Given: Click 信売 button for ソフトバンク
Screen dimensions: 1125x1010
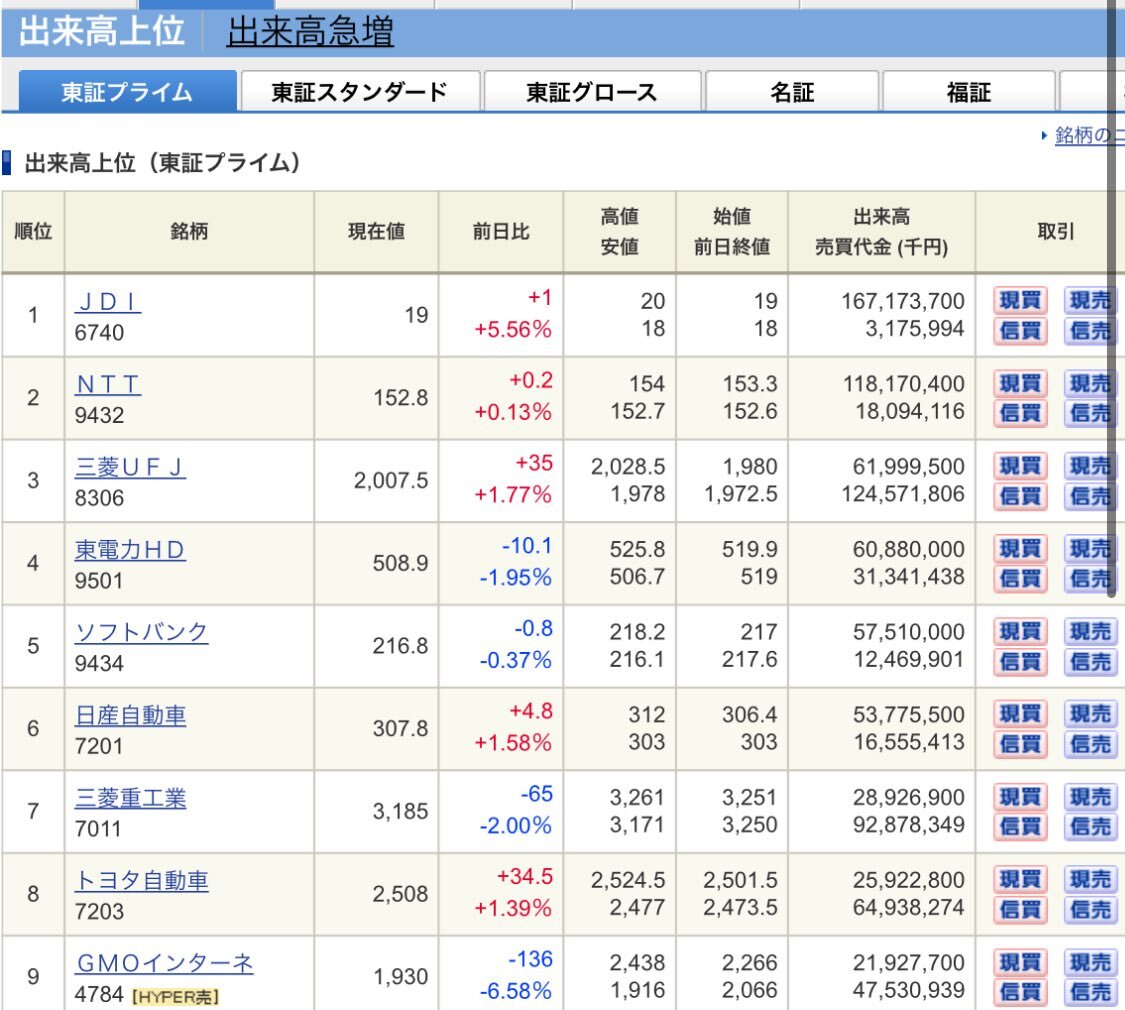Looking at the screenshot, I should click(x=1090, y=661).
